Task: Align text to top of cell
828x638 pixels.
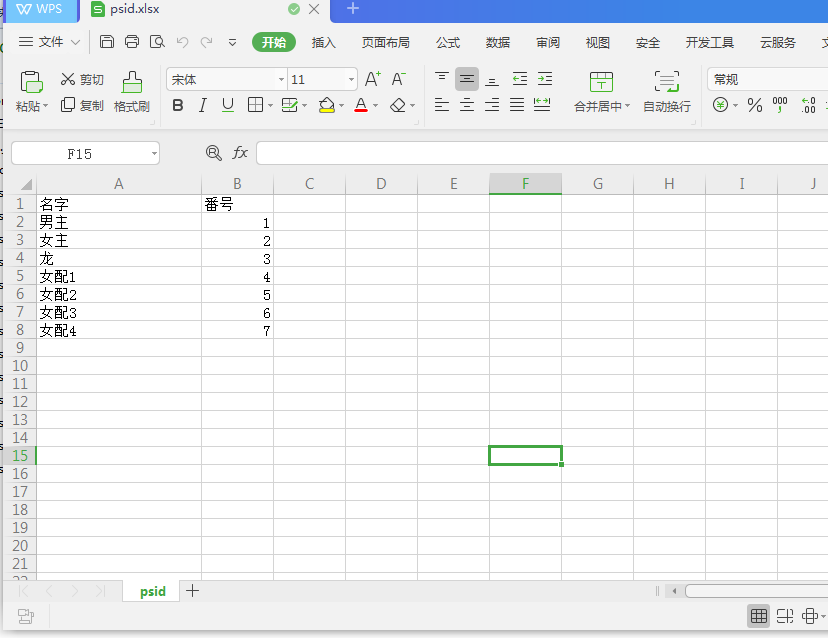Action: coord(442,79)
